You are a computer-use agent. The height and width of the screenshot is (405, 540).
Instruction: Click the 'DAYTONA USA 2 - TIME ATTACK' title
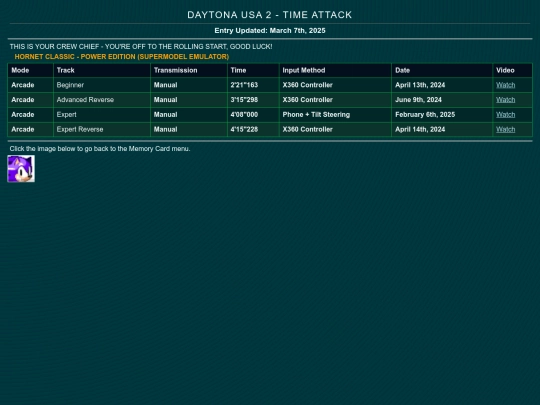(270, 15)
